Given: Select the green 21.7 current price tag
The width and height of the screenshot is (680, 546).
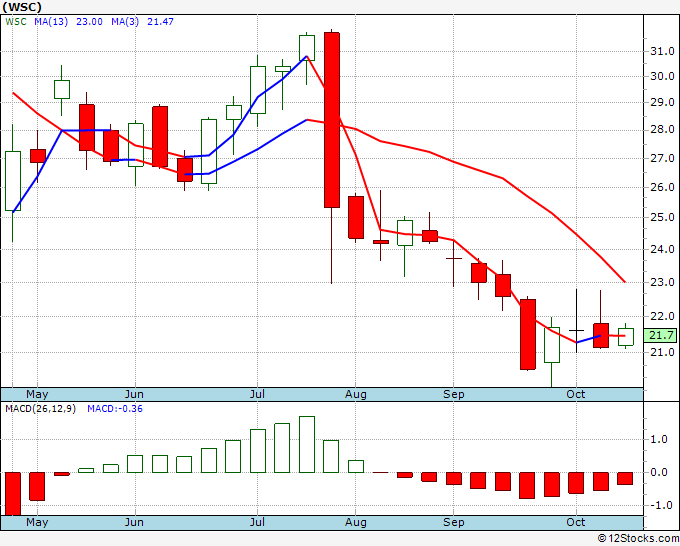Looking at the screenshot, I should (x=660, y=335).
